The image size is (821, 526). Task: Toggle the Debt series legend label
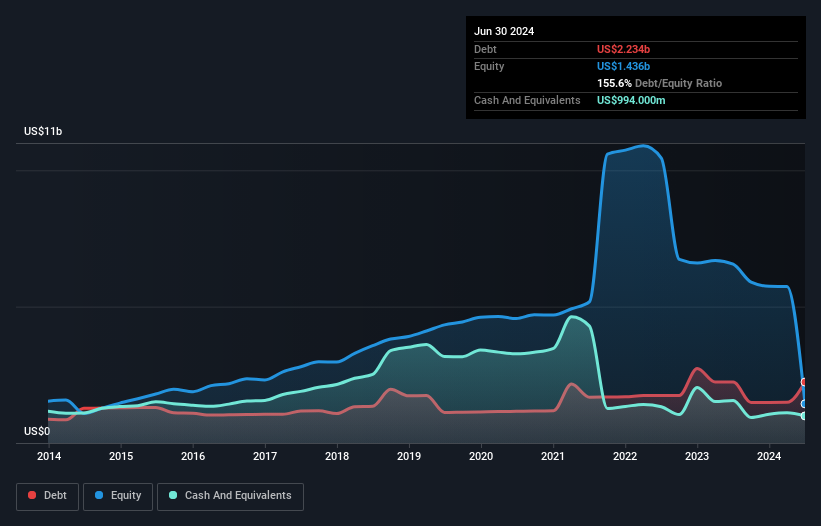57,496
